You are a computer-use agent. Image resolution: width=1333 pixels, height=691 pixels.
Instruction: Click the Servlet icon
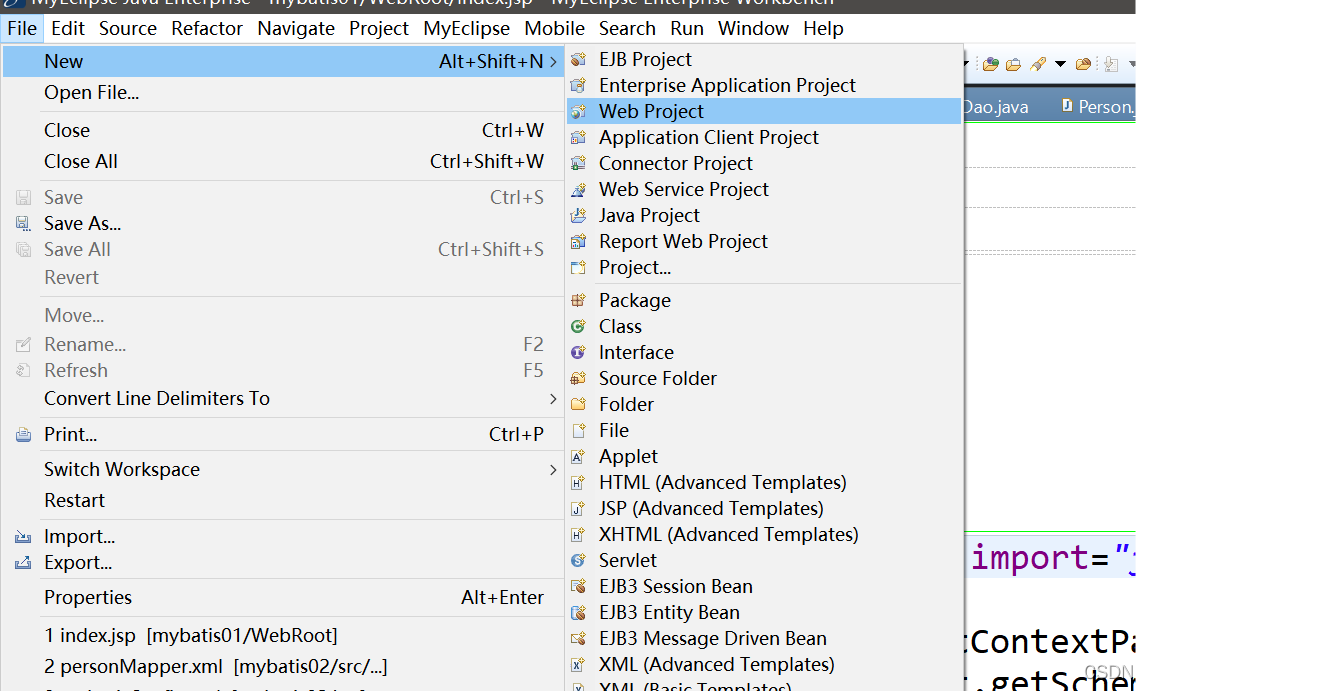coord(578,561)
